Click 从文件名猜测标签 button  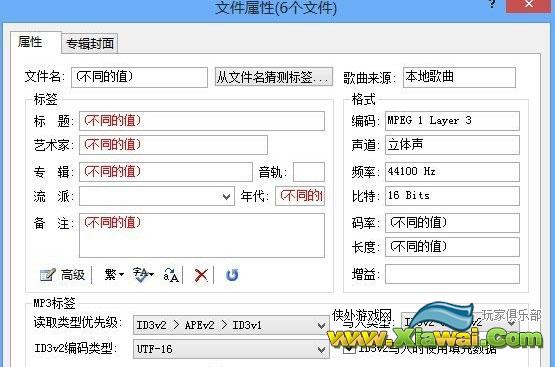(274, 77)
